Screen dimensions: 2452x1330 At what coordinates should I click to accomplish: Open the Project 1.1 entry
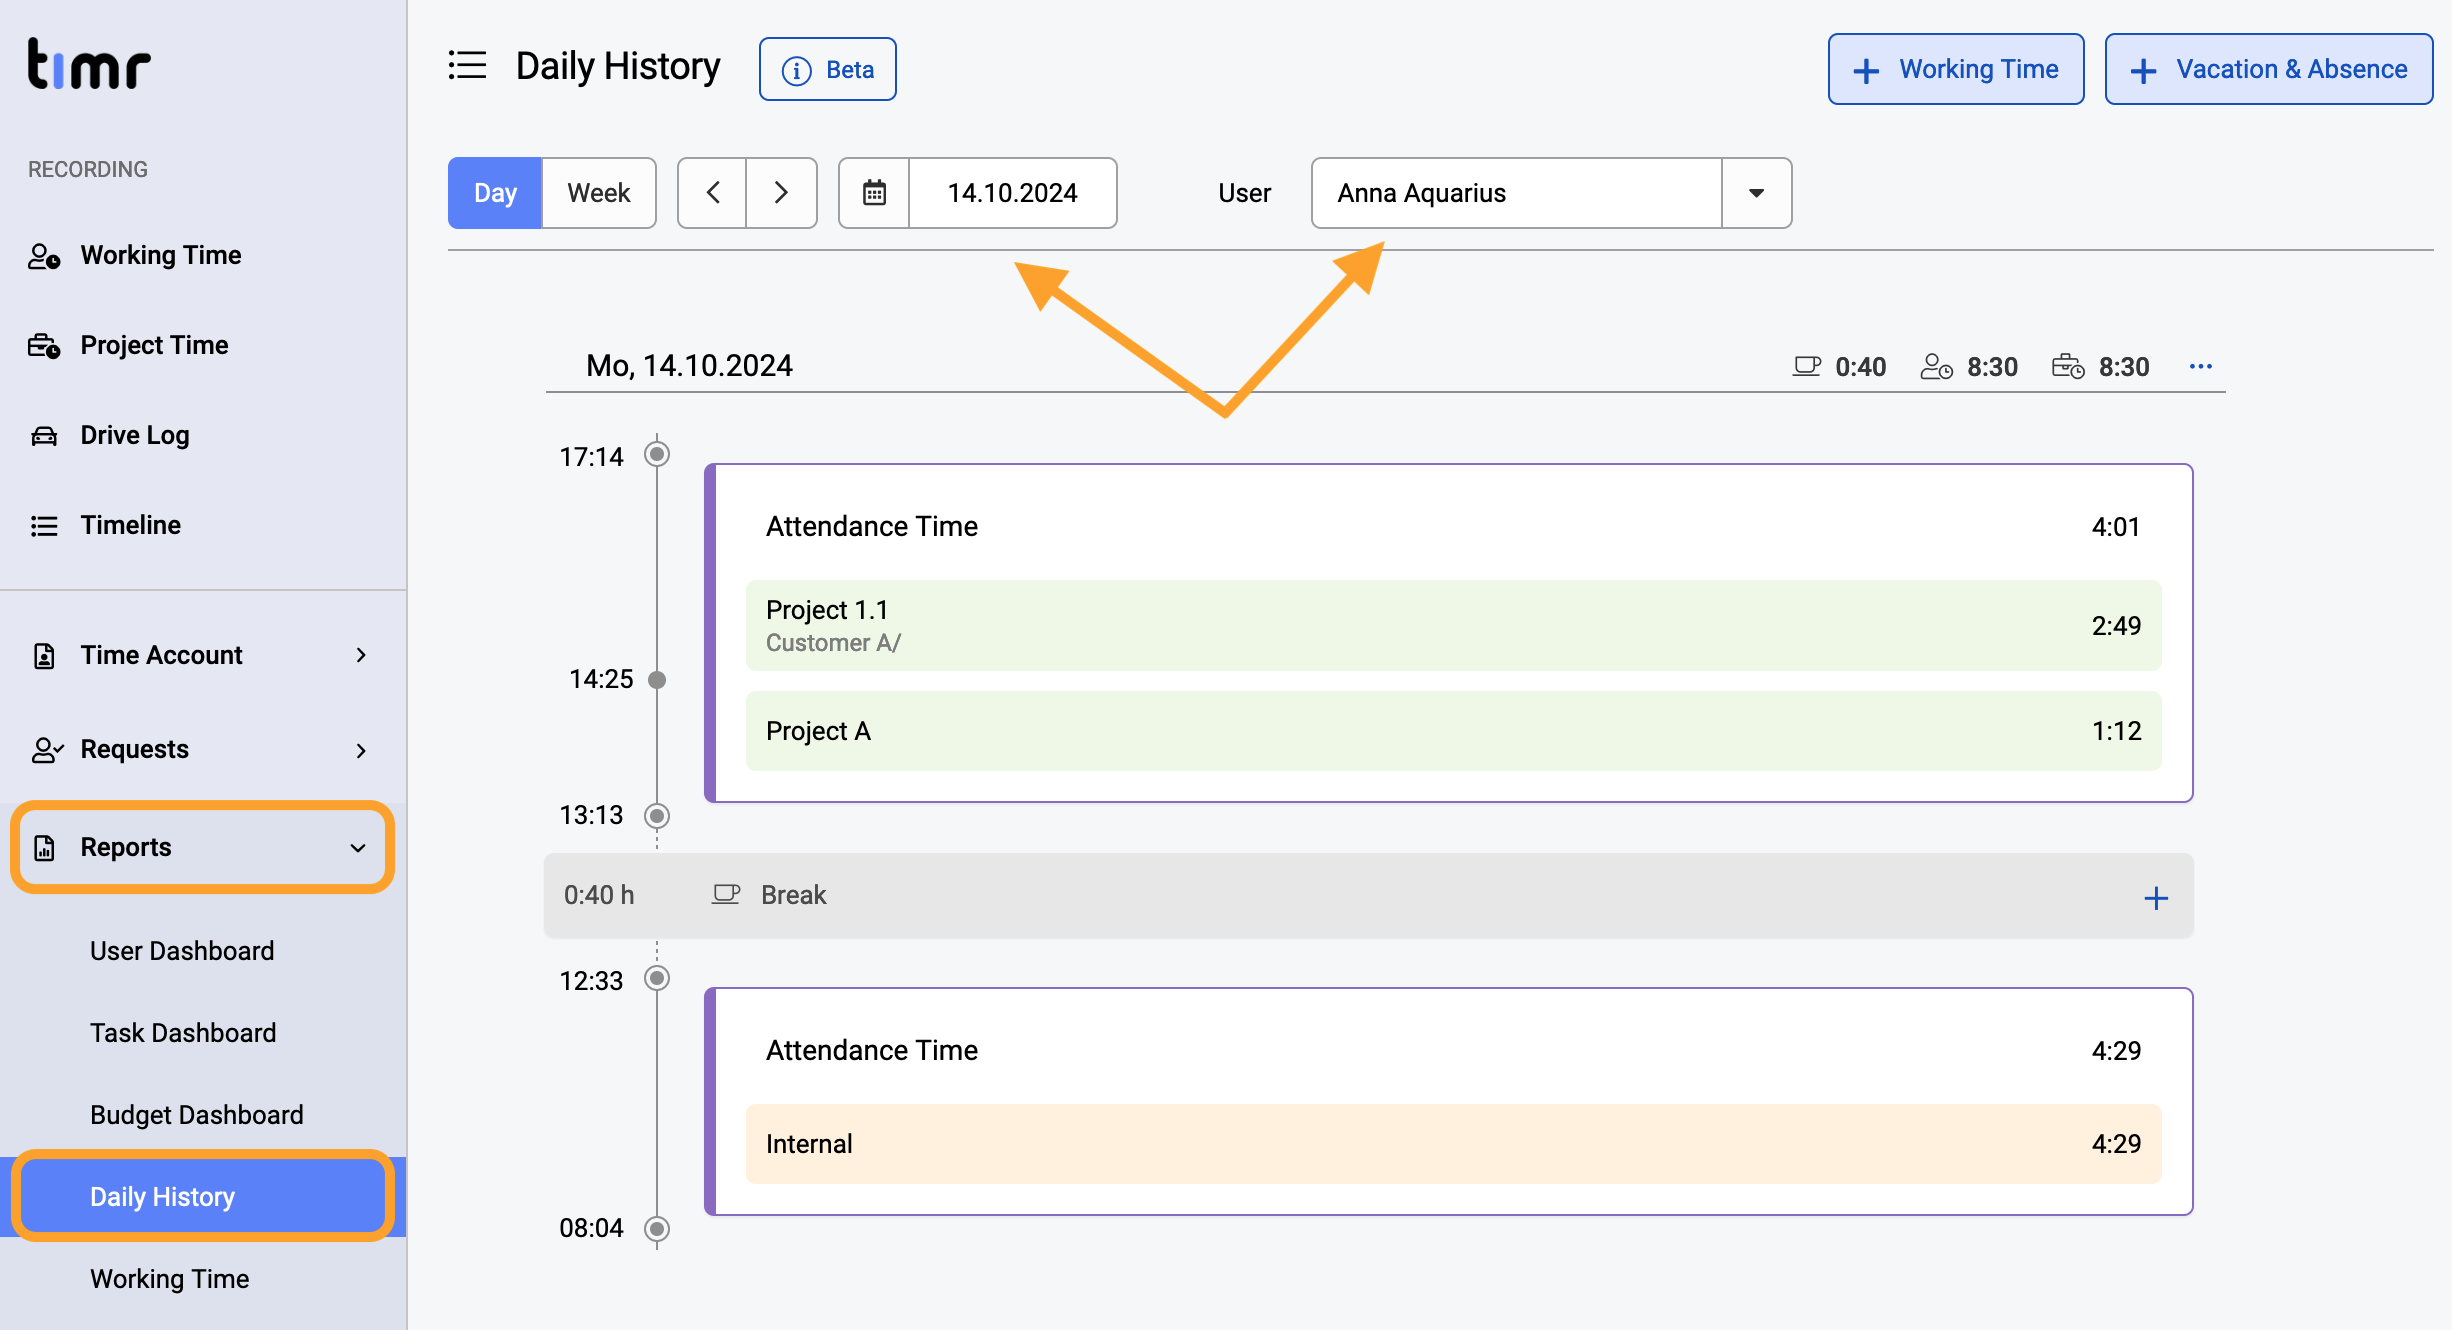[x=1454, y=626]
